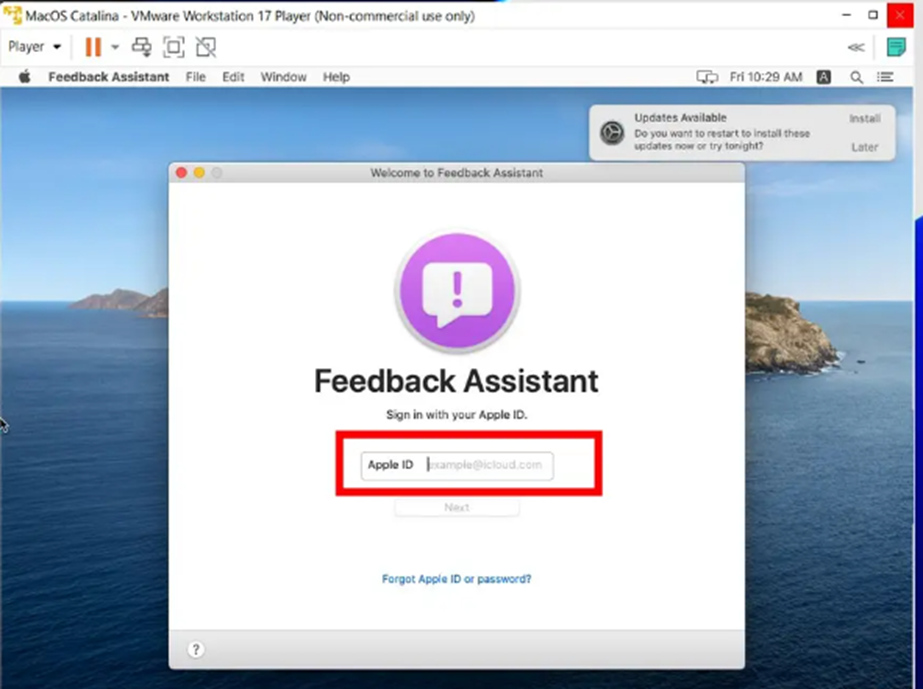Expand the power options dropdown arrow
Viewport: 923px width, 689px height.
pos(115,47)
